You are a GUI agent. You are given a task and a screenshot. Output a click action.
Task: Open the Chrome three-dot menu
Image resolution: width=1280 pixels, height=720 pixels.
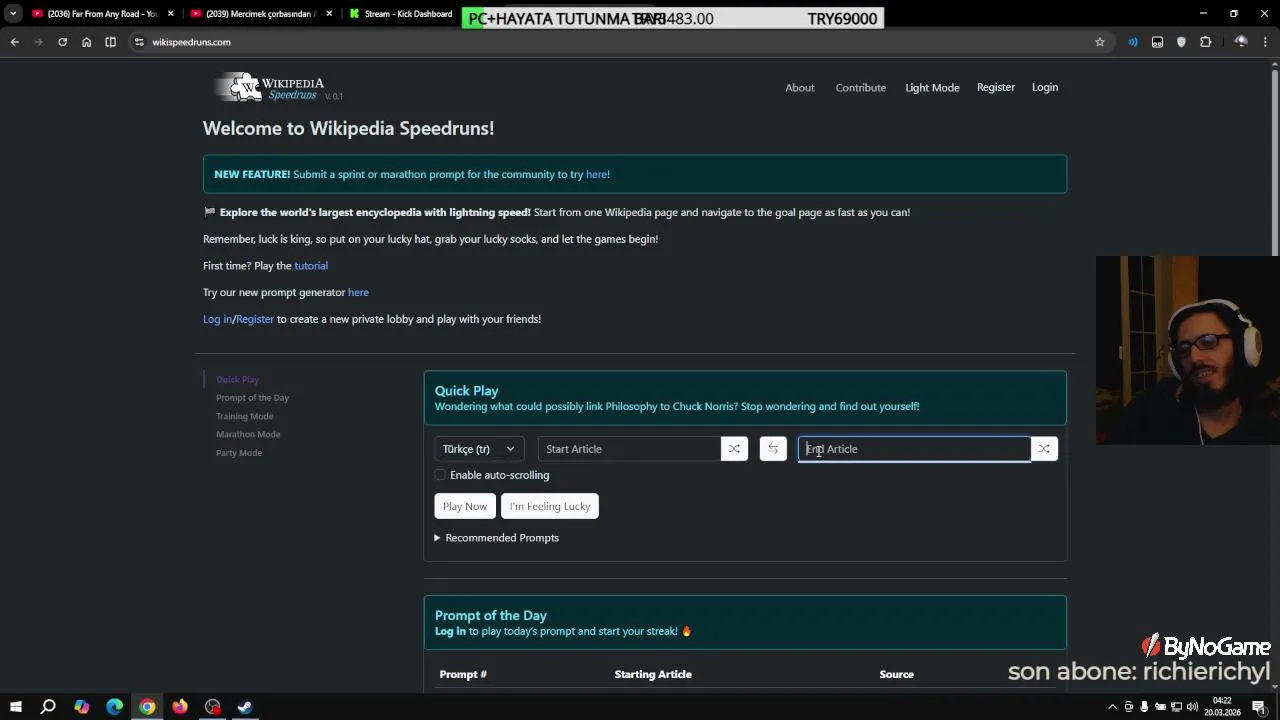[1266, 42]
